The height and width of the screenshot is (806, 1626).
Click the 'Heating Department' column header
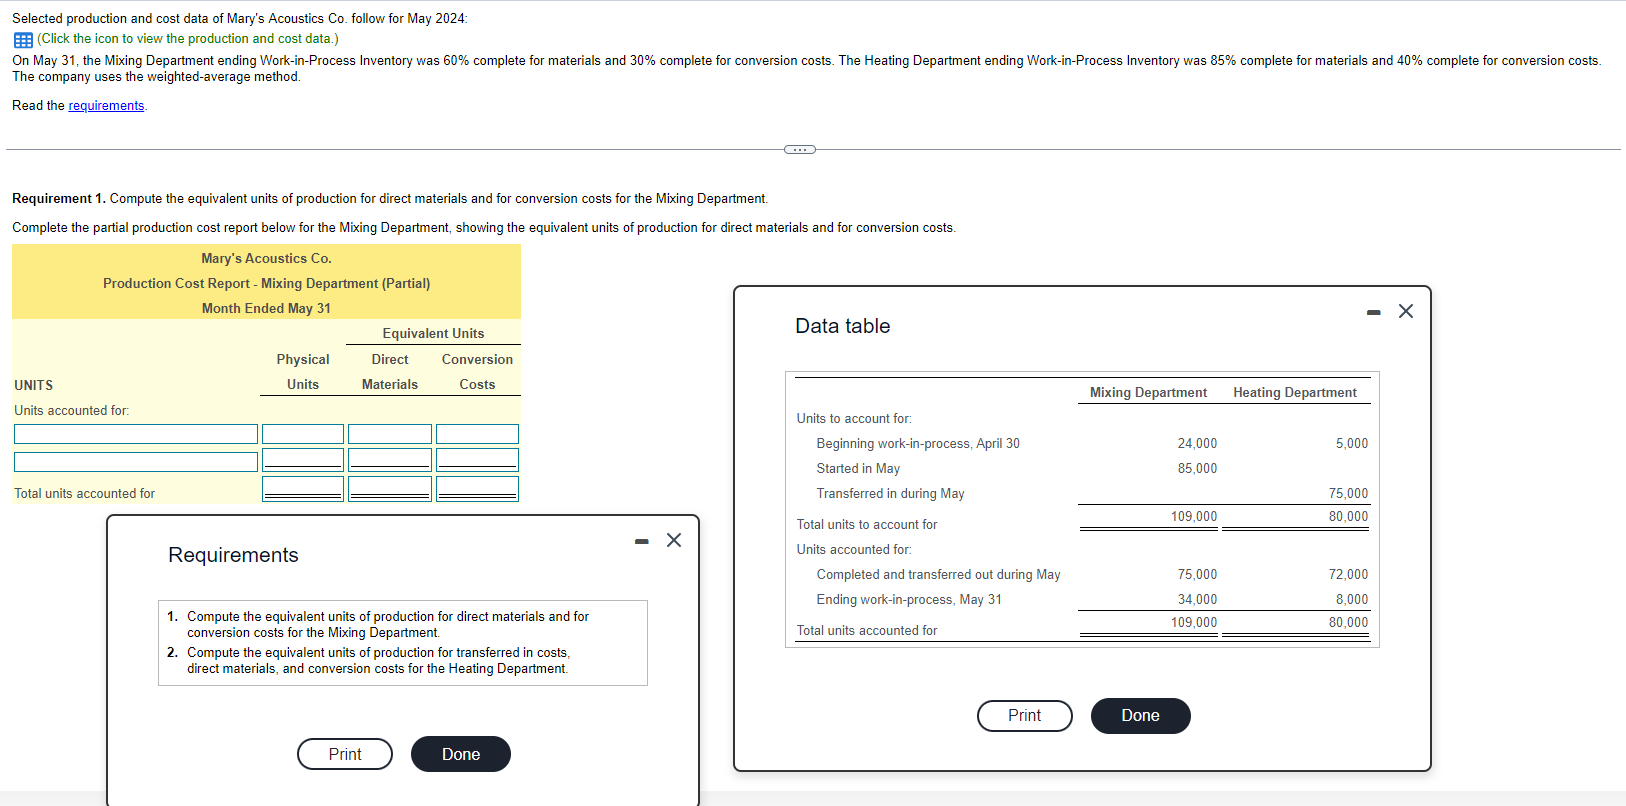pyautogui.click(x=1295, y=393)
